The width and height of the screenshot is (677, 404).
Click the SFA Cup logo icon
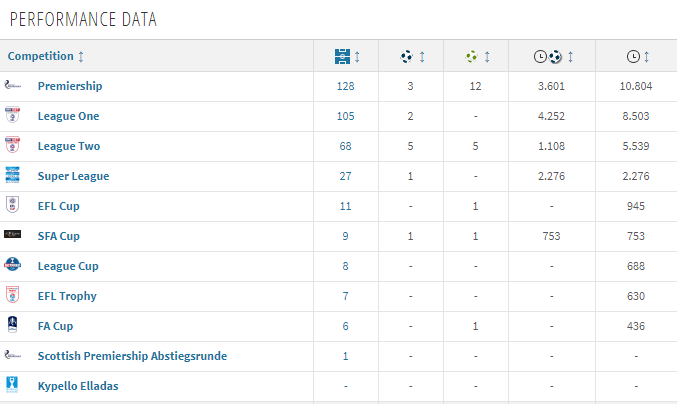13,236
